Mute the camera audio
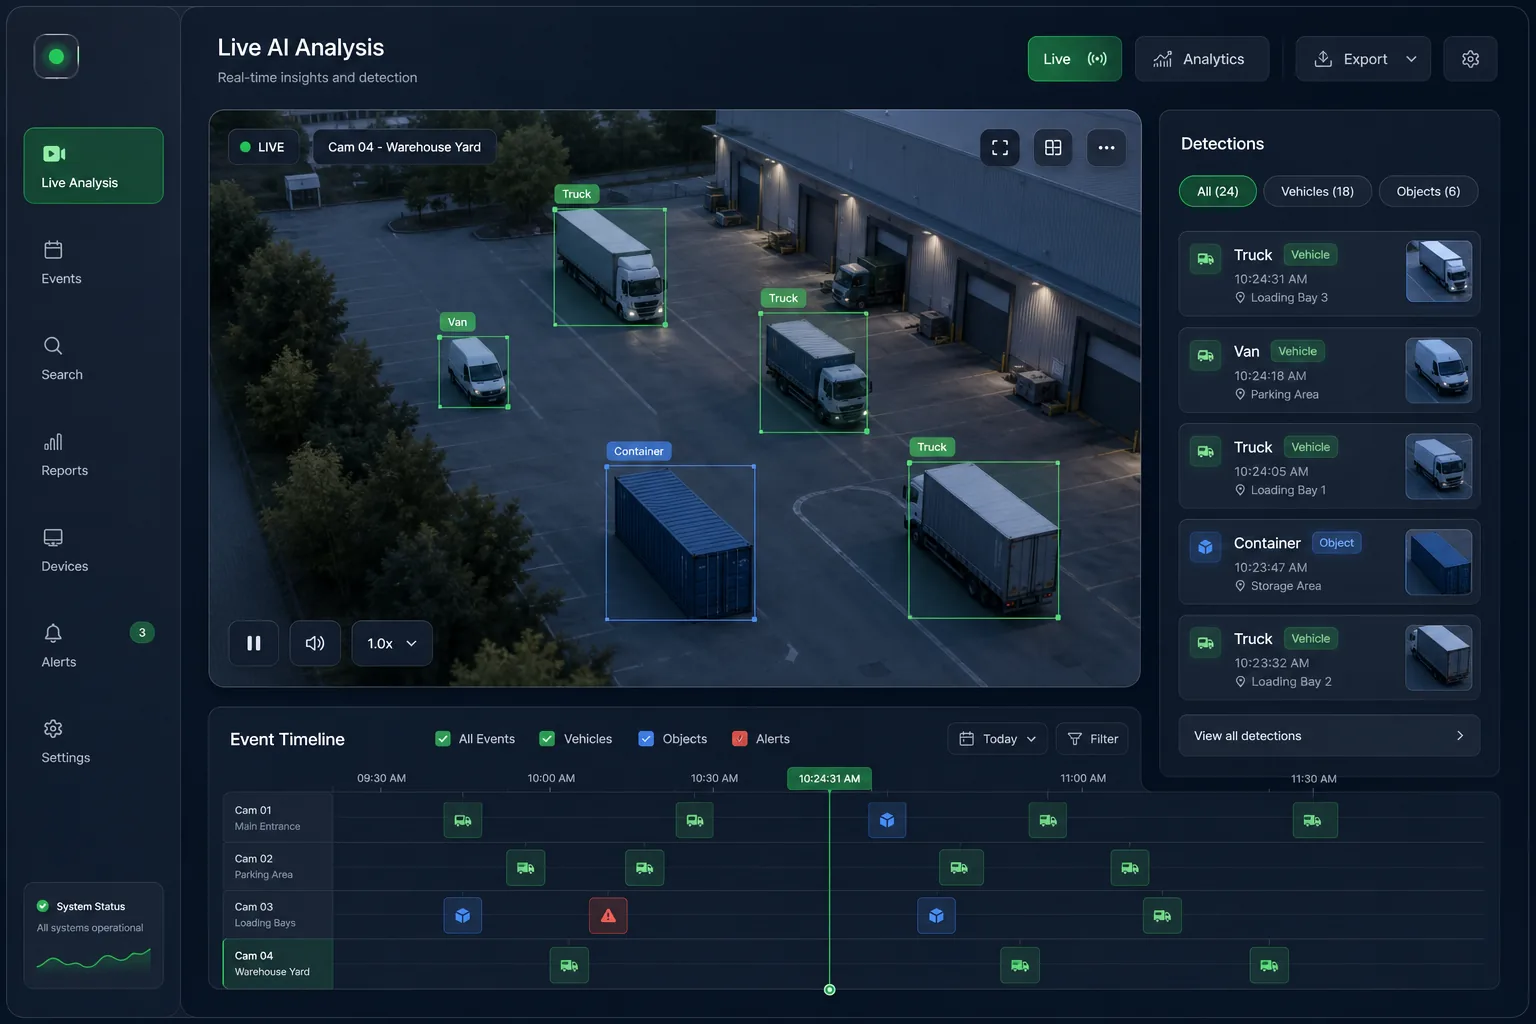This screenshot has width=1536, height=1024. pyautogui.click(x=315, y=643)
